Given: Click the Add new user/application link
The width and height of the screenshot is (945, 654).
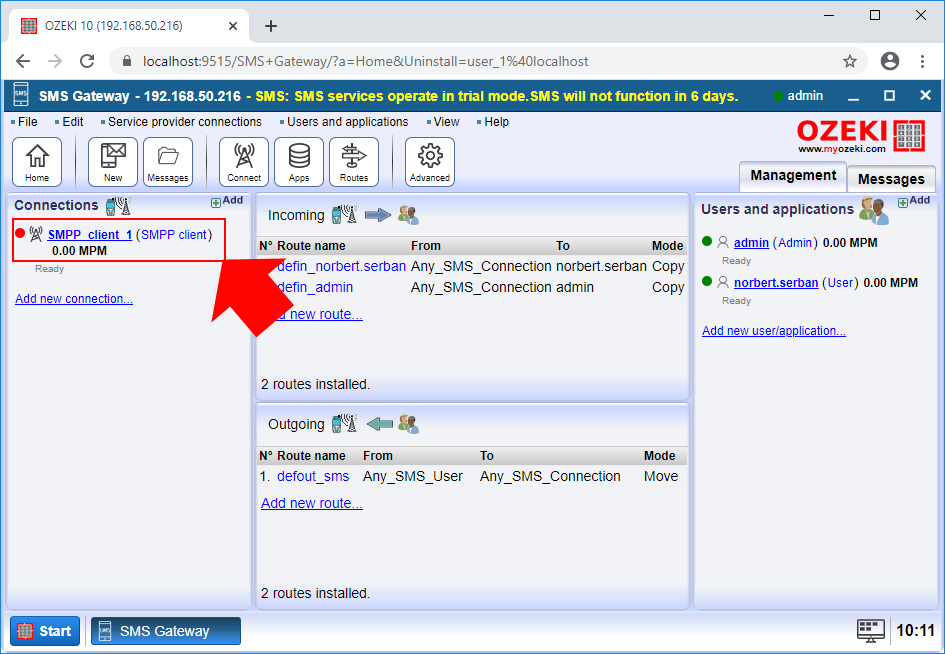Looking at the screenshot, I should point(774,330).
